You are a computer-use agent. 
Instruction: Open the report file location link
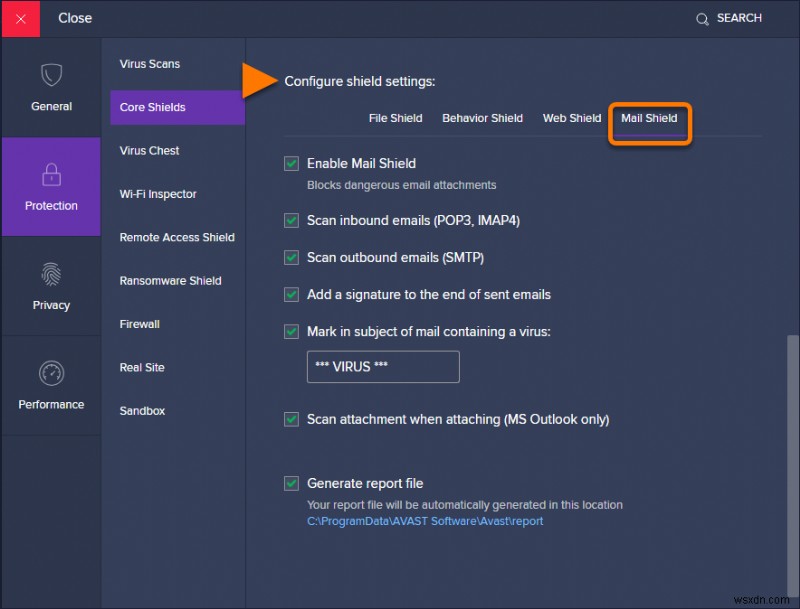[425, 521]
